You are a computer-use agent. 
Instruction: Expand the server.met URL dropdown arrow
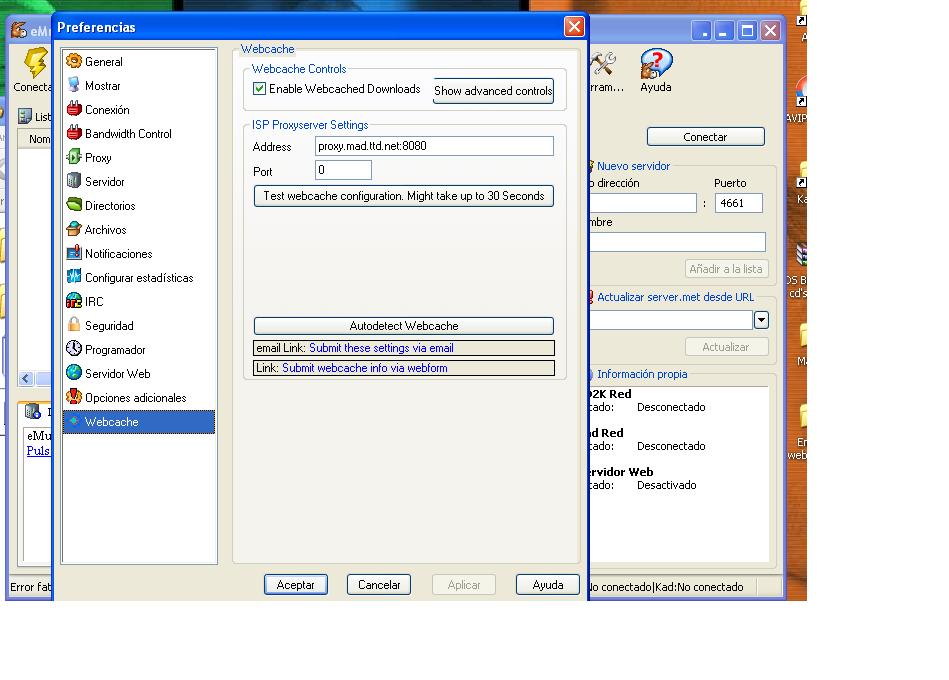(761, 319)
